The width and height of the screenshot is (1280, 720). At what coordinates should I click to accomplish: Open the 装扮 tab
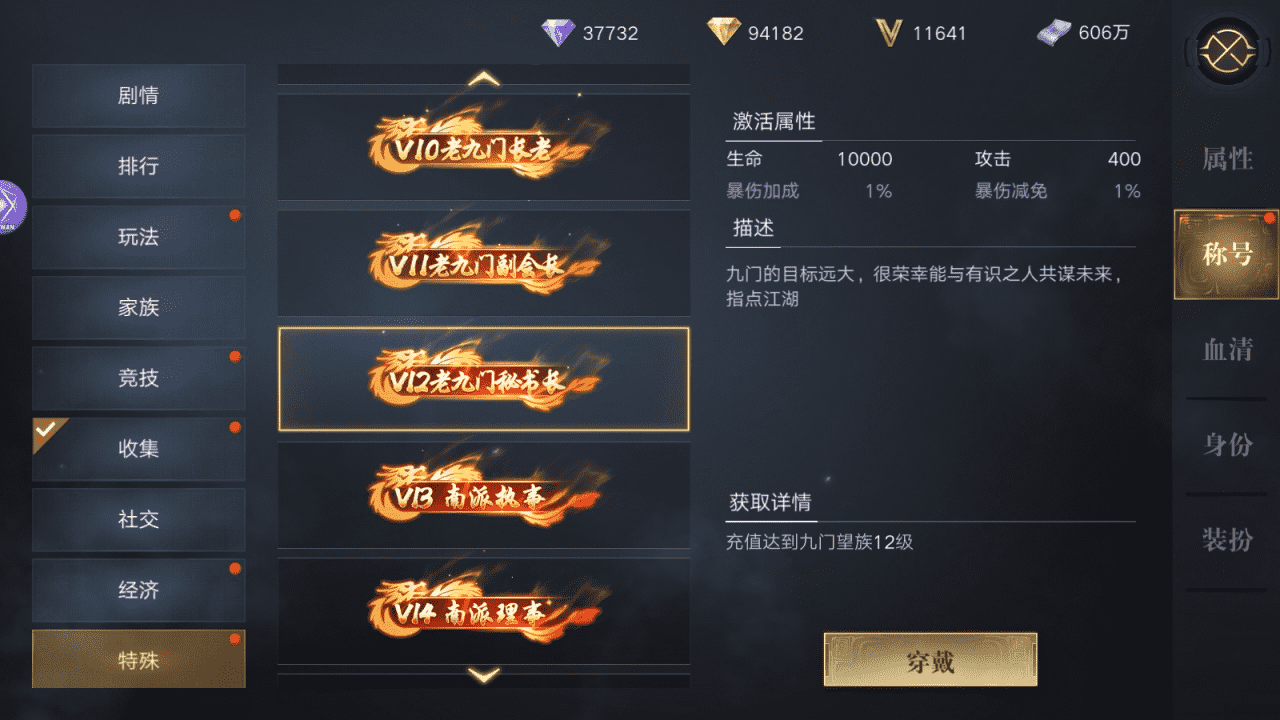coord(1227,540)
